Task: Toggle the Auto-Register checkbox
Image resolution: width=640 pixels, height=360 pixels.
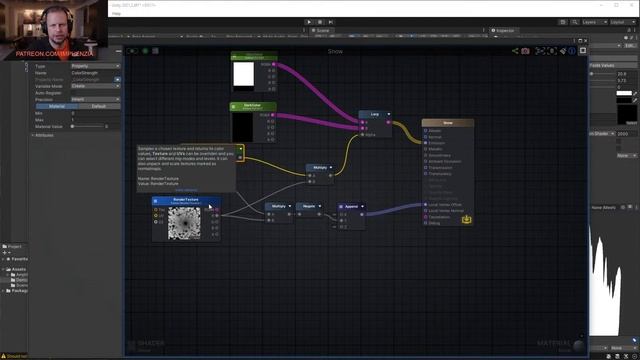Action: [73, 93]
